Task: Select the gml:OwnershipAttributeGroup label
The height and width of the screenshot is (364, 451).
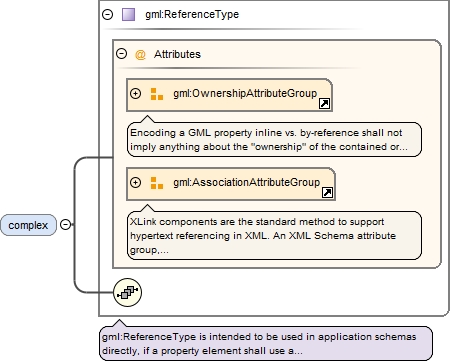Action: (x=245, y=93)
